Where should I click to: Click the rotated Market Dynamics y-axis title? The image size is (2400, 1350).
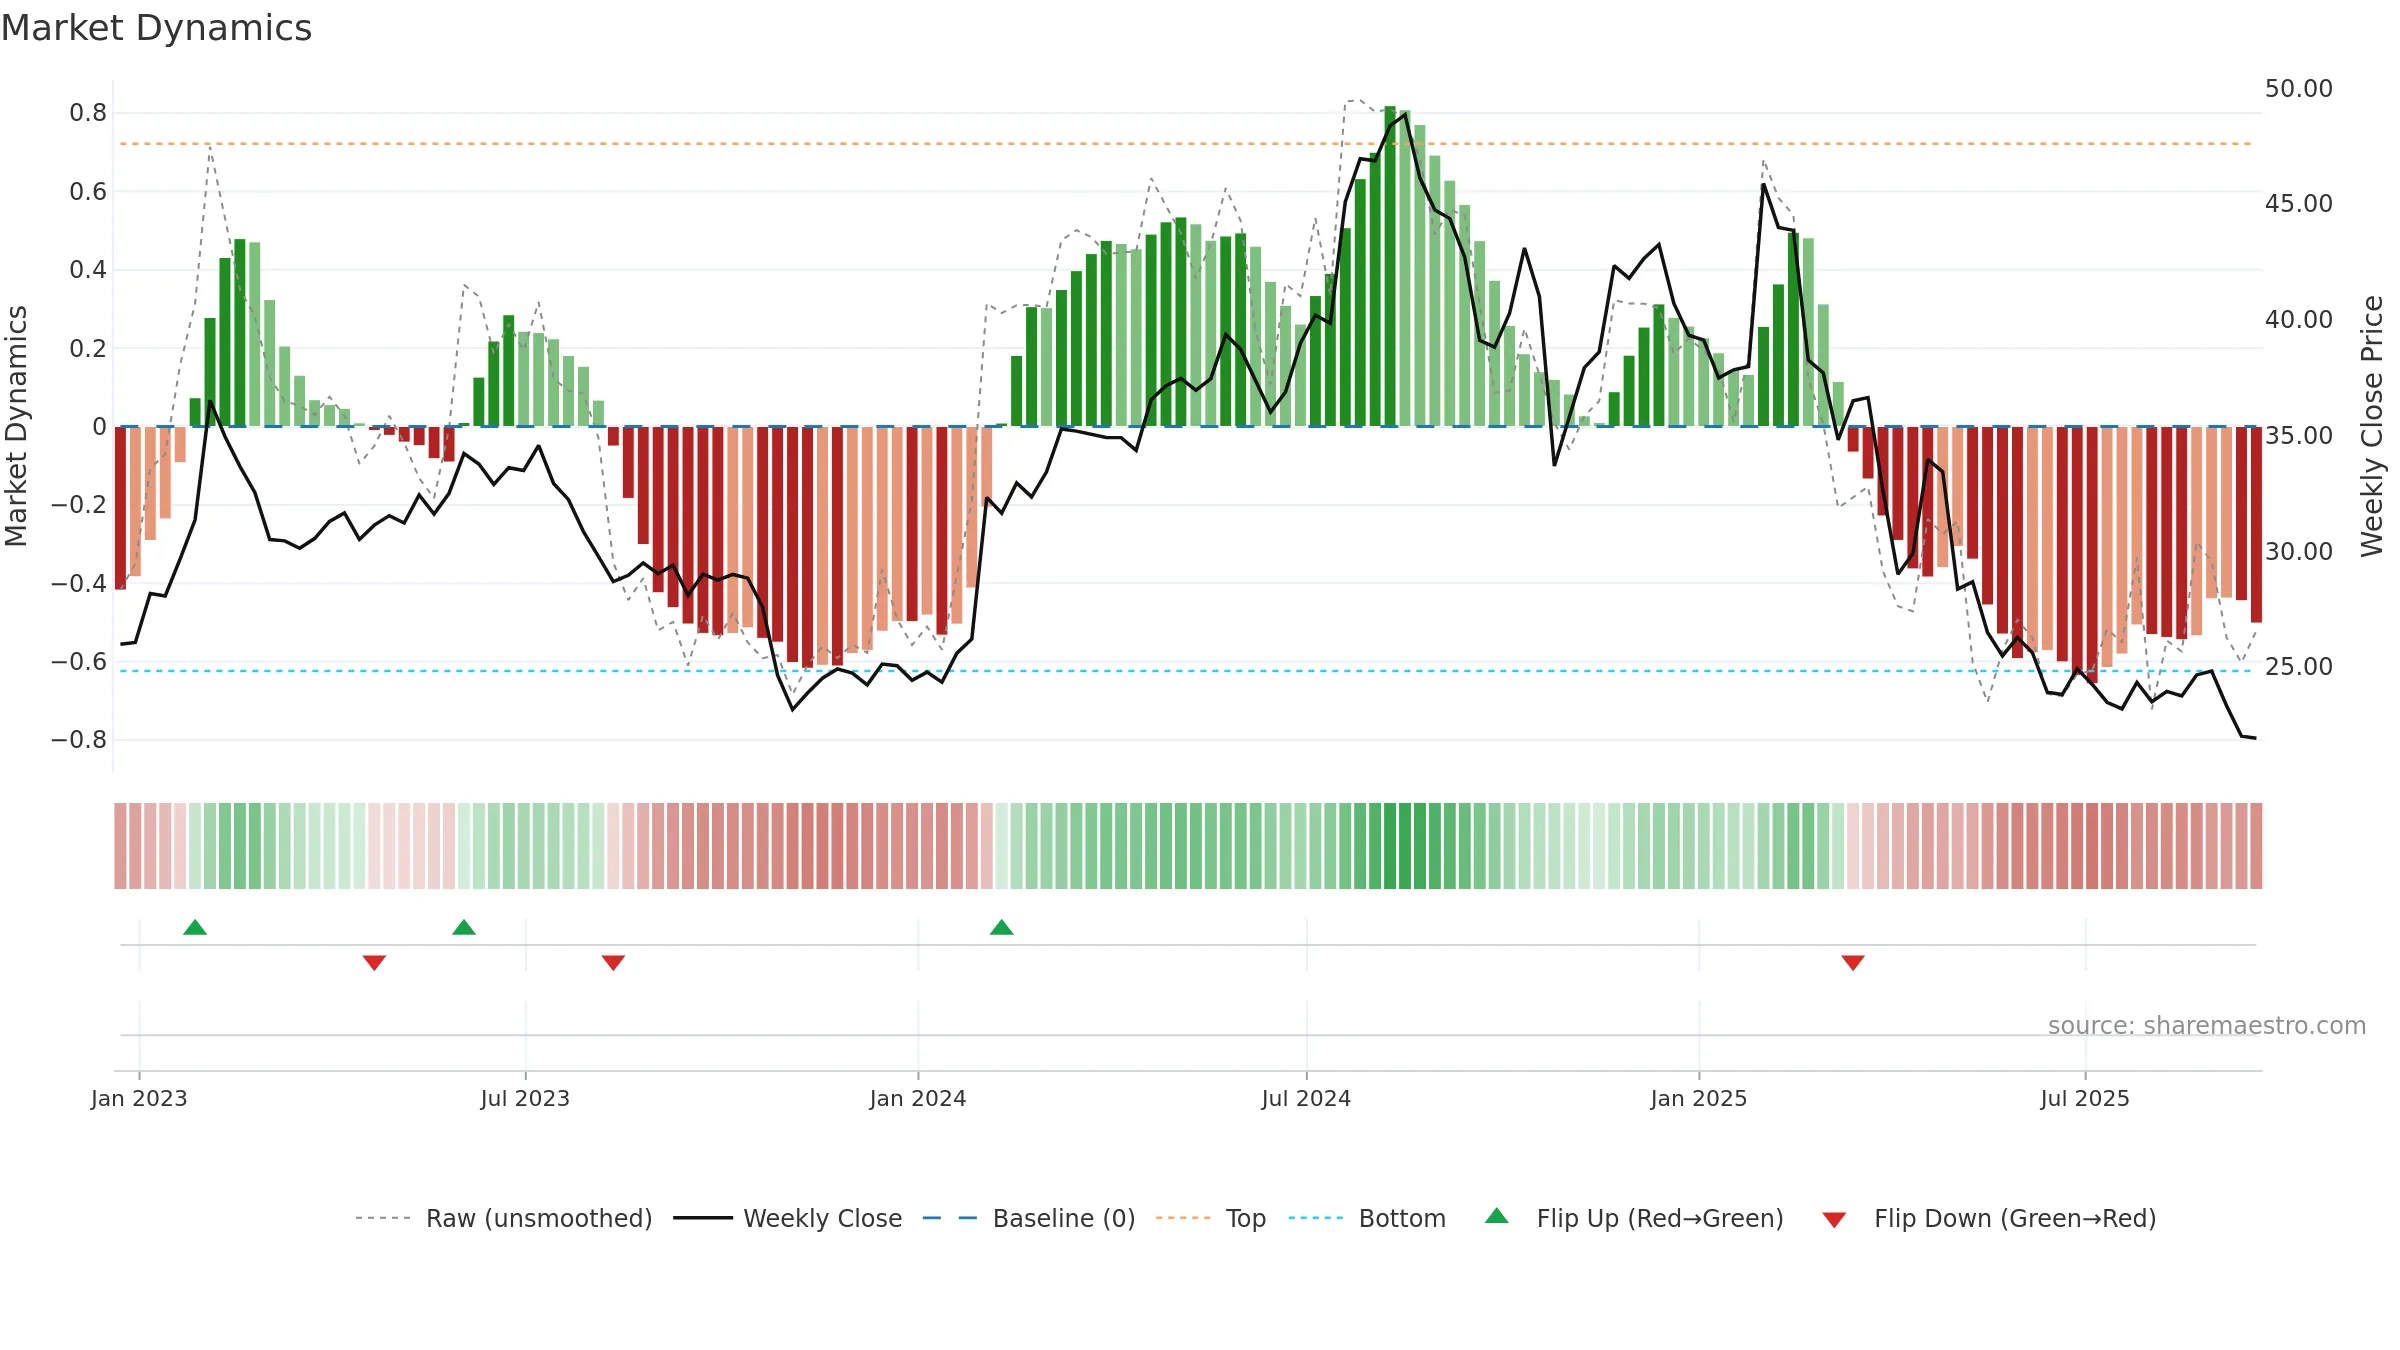(x=16, y=426)
